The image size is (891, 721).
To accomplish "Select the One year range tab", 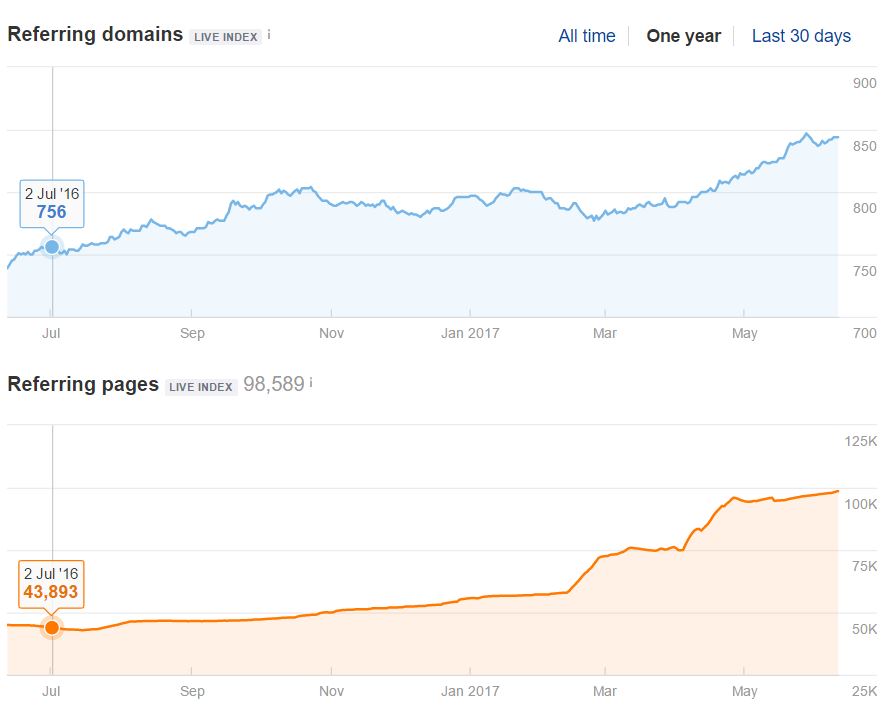I will [683, 36].
